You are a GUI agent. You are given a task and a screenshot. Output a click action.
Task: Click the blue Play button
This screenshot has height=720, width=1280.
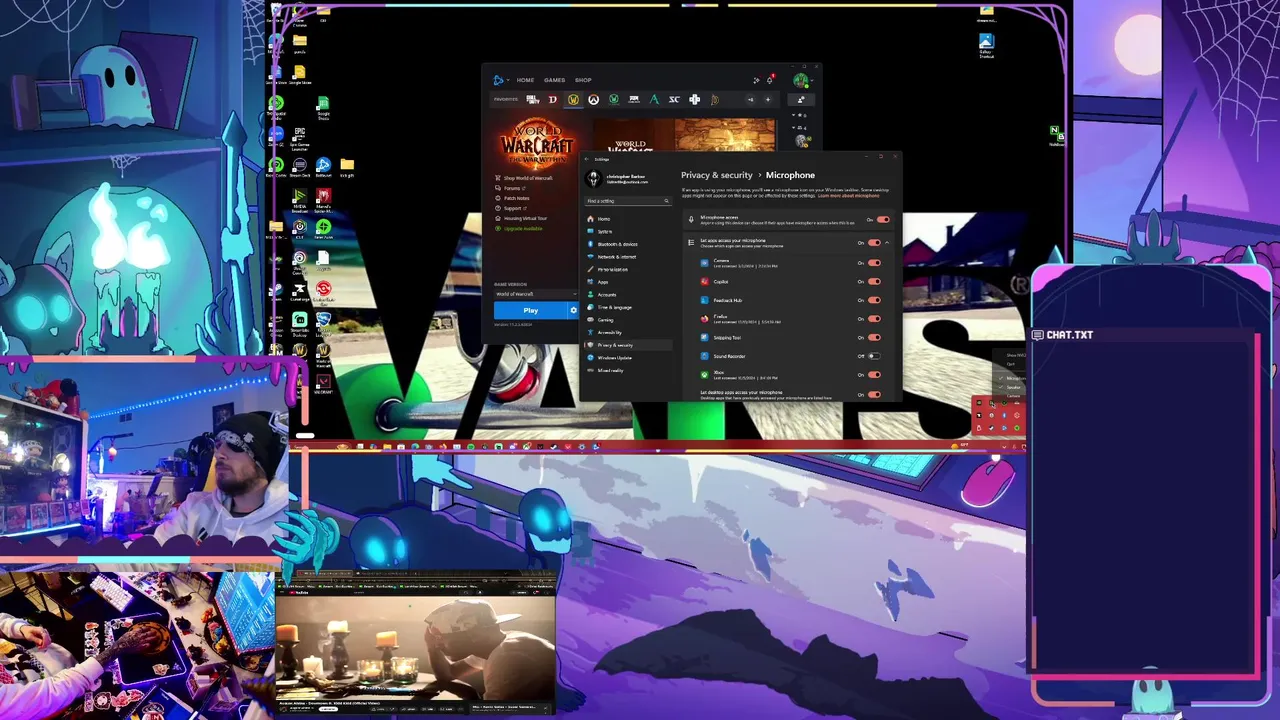pyautogui.click(x=531, y=310)
